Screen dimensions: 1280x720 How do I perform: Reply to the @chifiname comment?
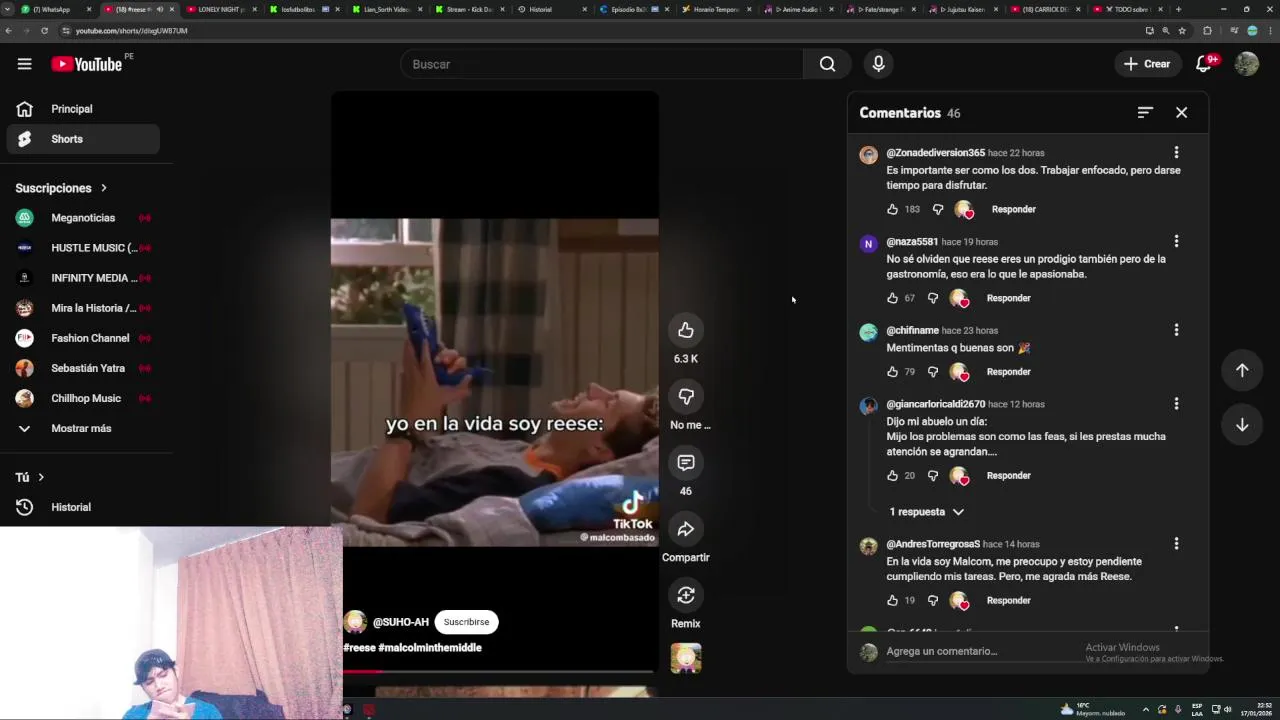pos(1008,372)
